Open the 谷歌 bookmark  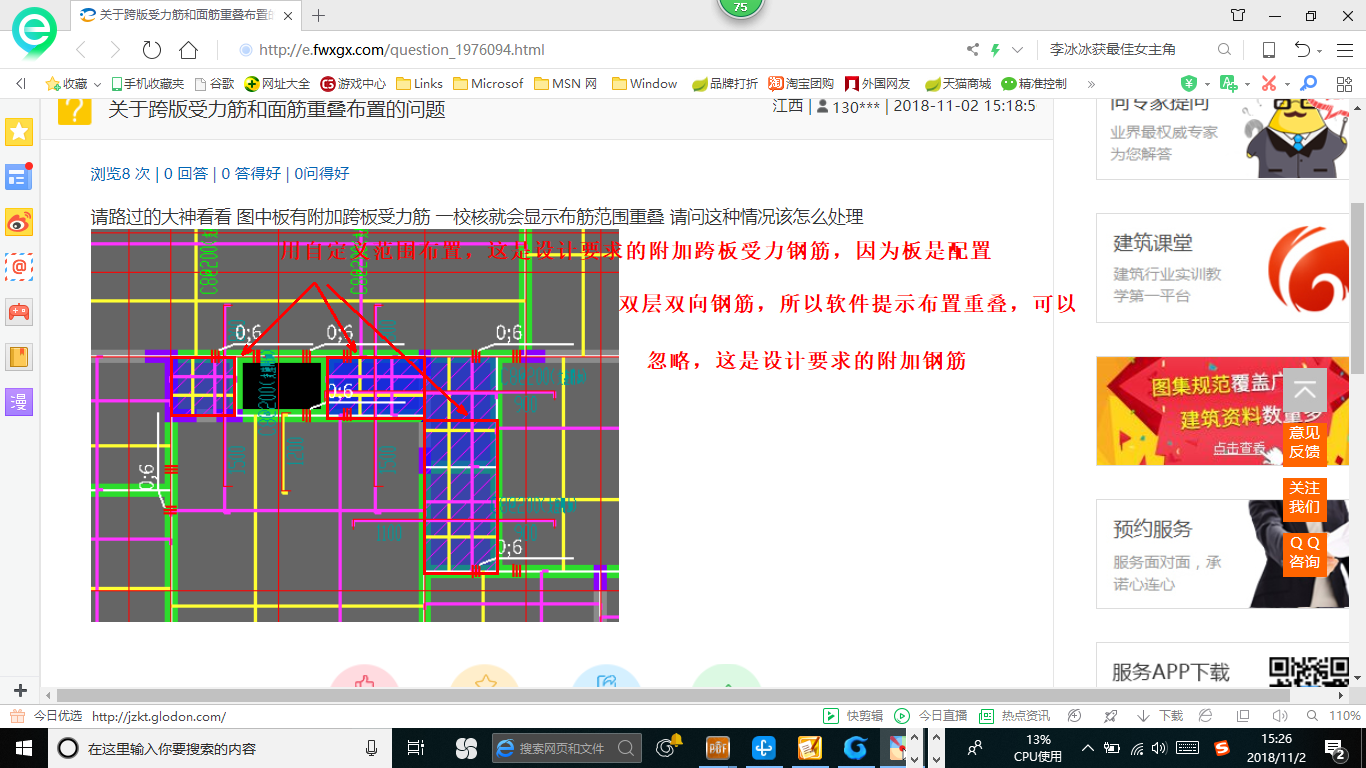point(214,84)
